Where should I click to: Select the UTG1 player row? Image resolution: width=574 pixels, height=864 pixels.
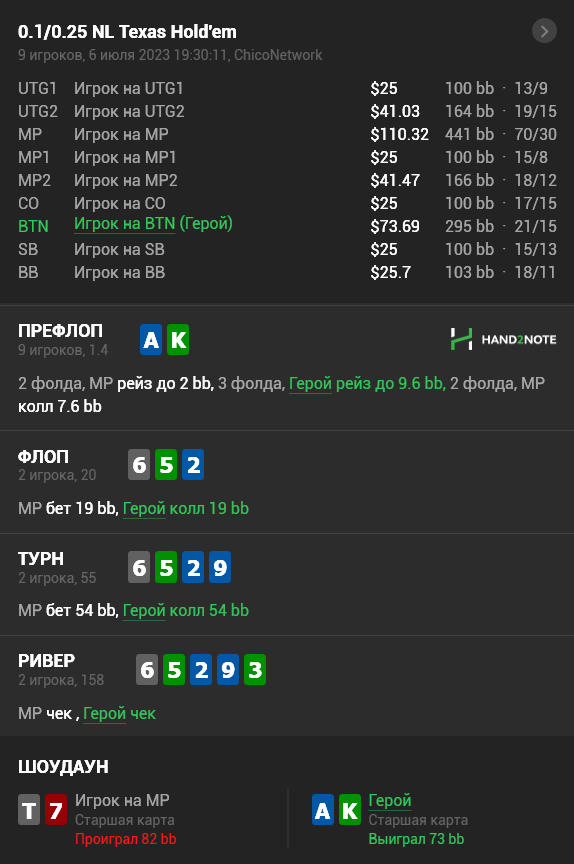[287, 88]
